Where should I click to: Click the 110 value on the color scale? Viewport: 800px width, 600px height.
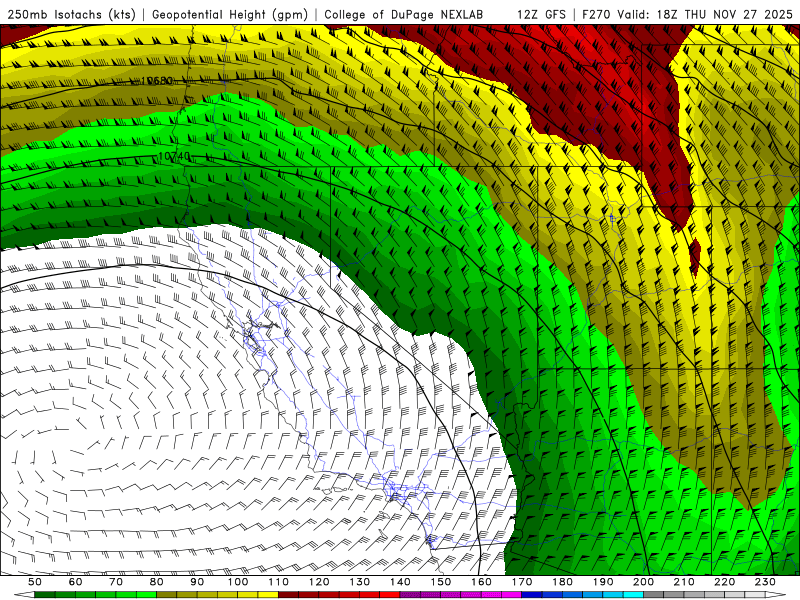coord(279,582)
